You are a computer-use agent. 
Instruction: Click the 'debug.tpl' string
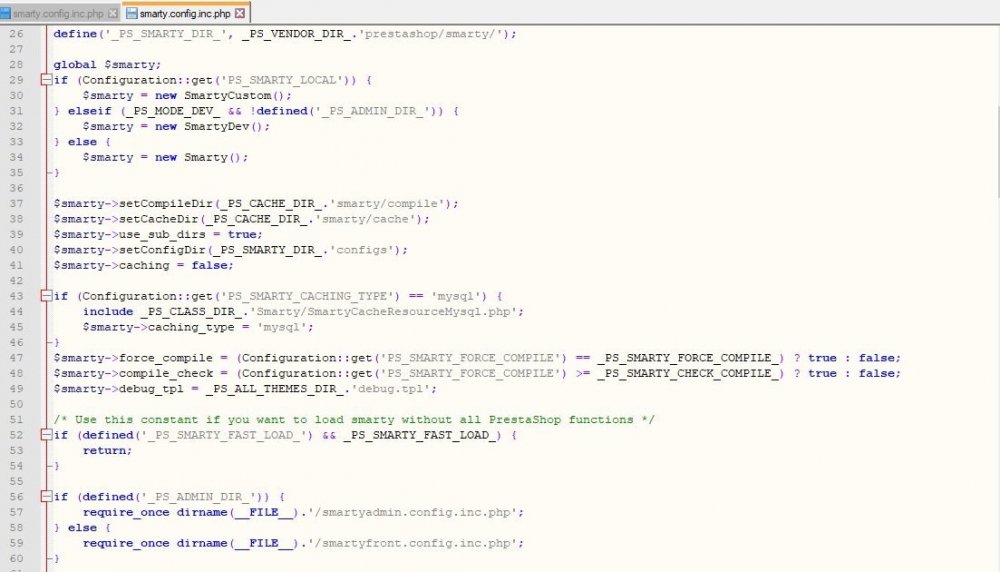[x=391, y=389]
